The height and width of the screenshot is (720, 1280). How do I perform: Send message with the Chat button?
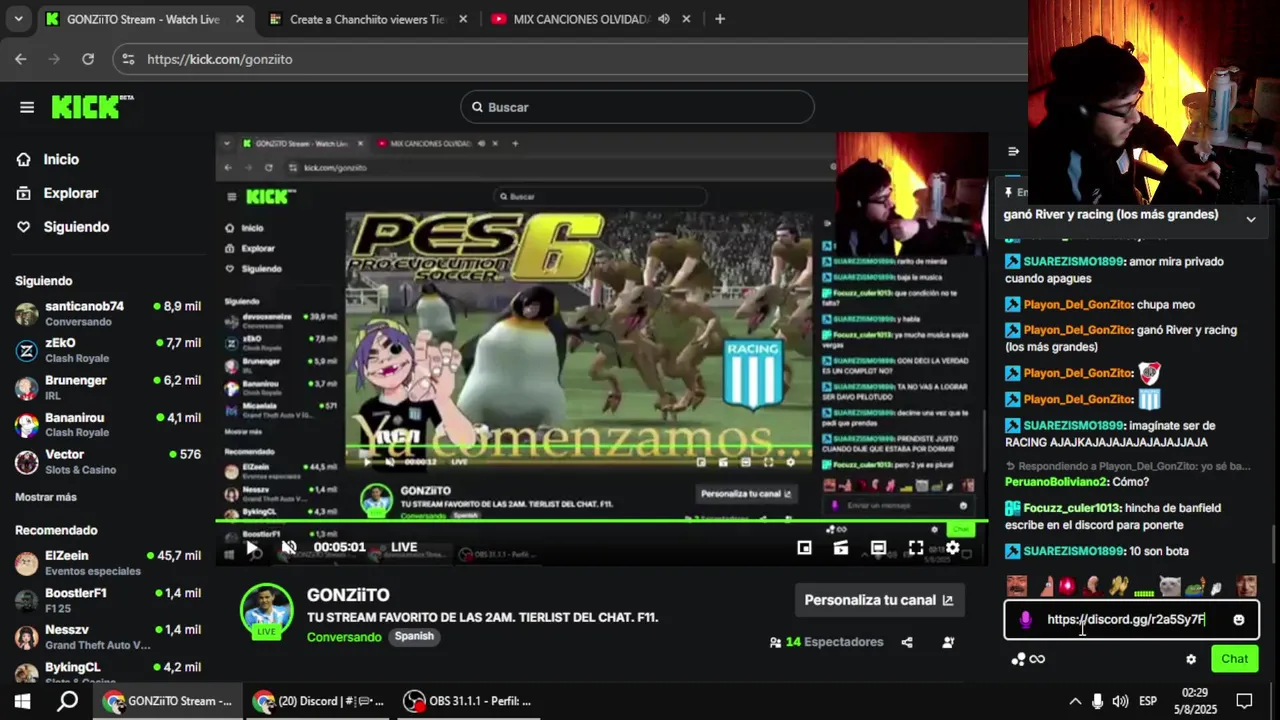(x=1234, y=659)
